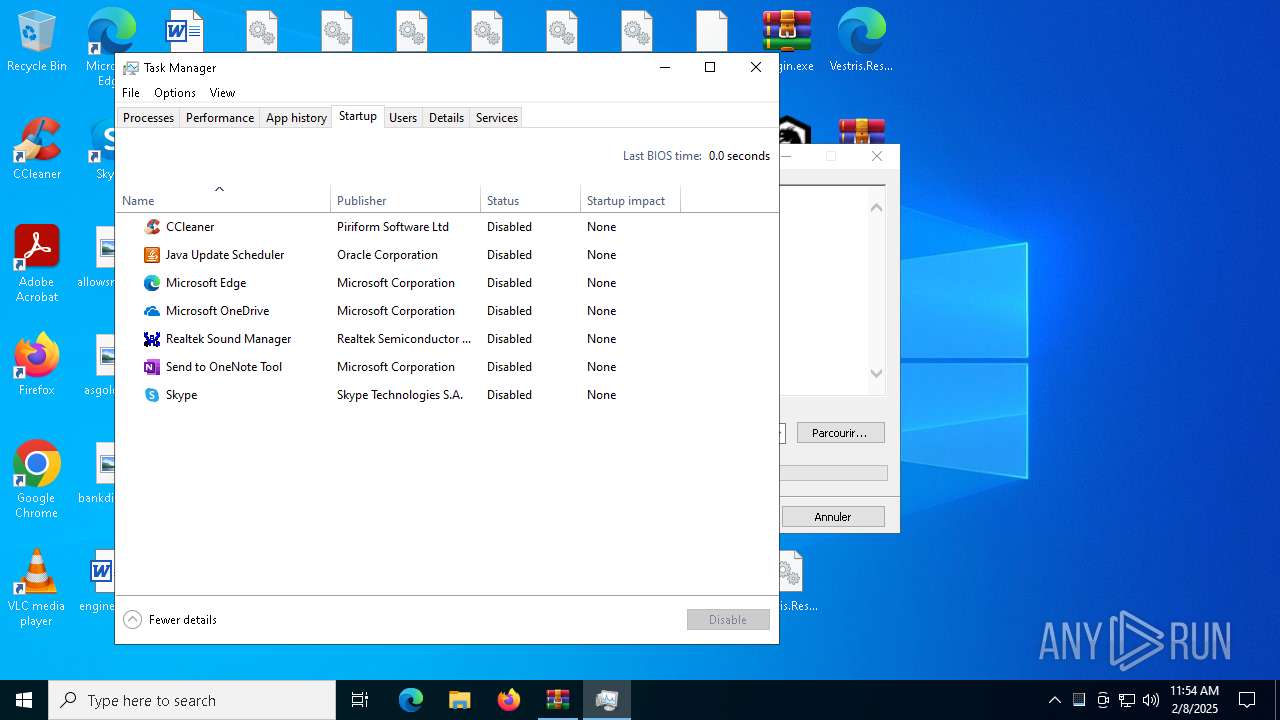
Task: Select the Startup tab
Action: (x=358, y=116)
